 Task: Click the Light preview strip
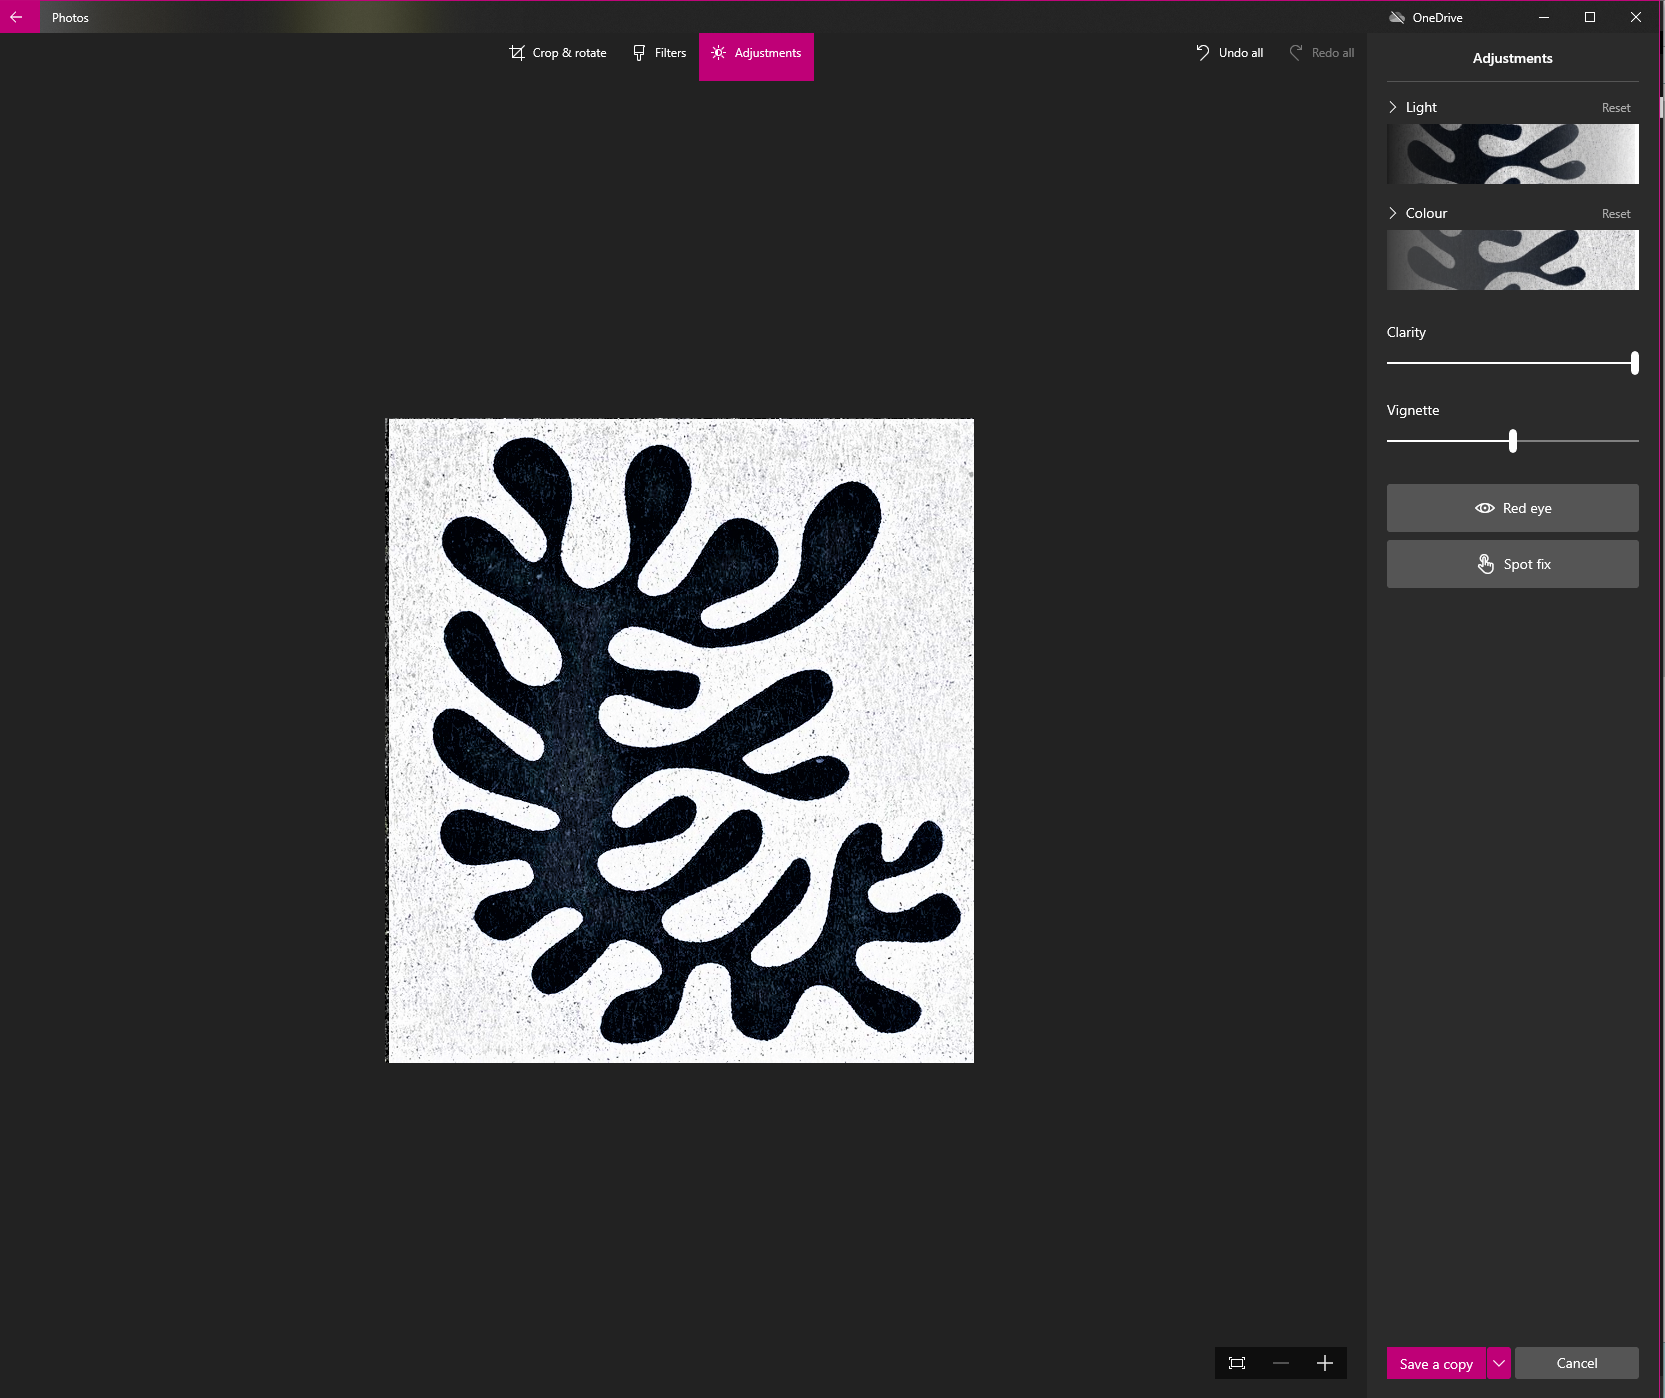click(x=1512, y=154)
